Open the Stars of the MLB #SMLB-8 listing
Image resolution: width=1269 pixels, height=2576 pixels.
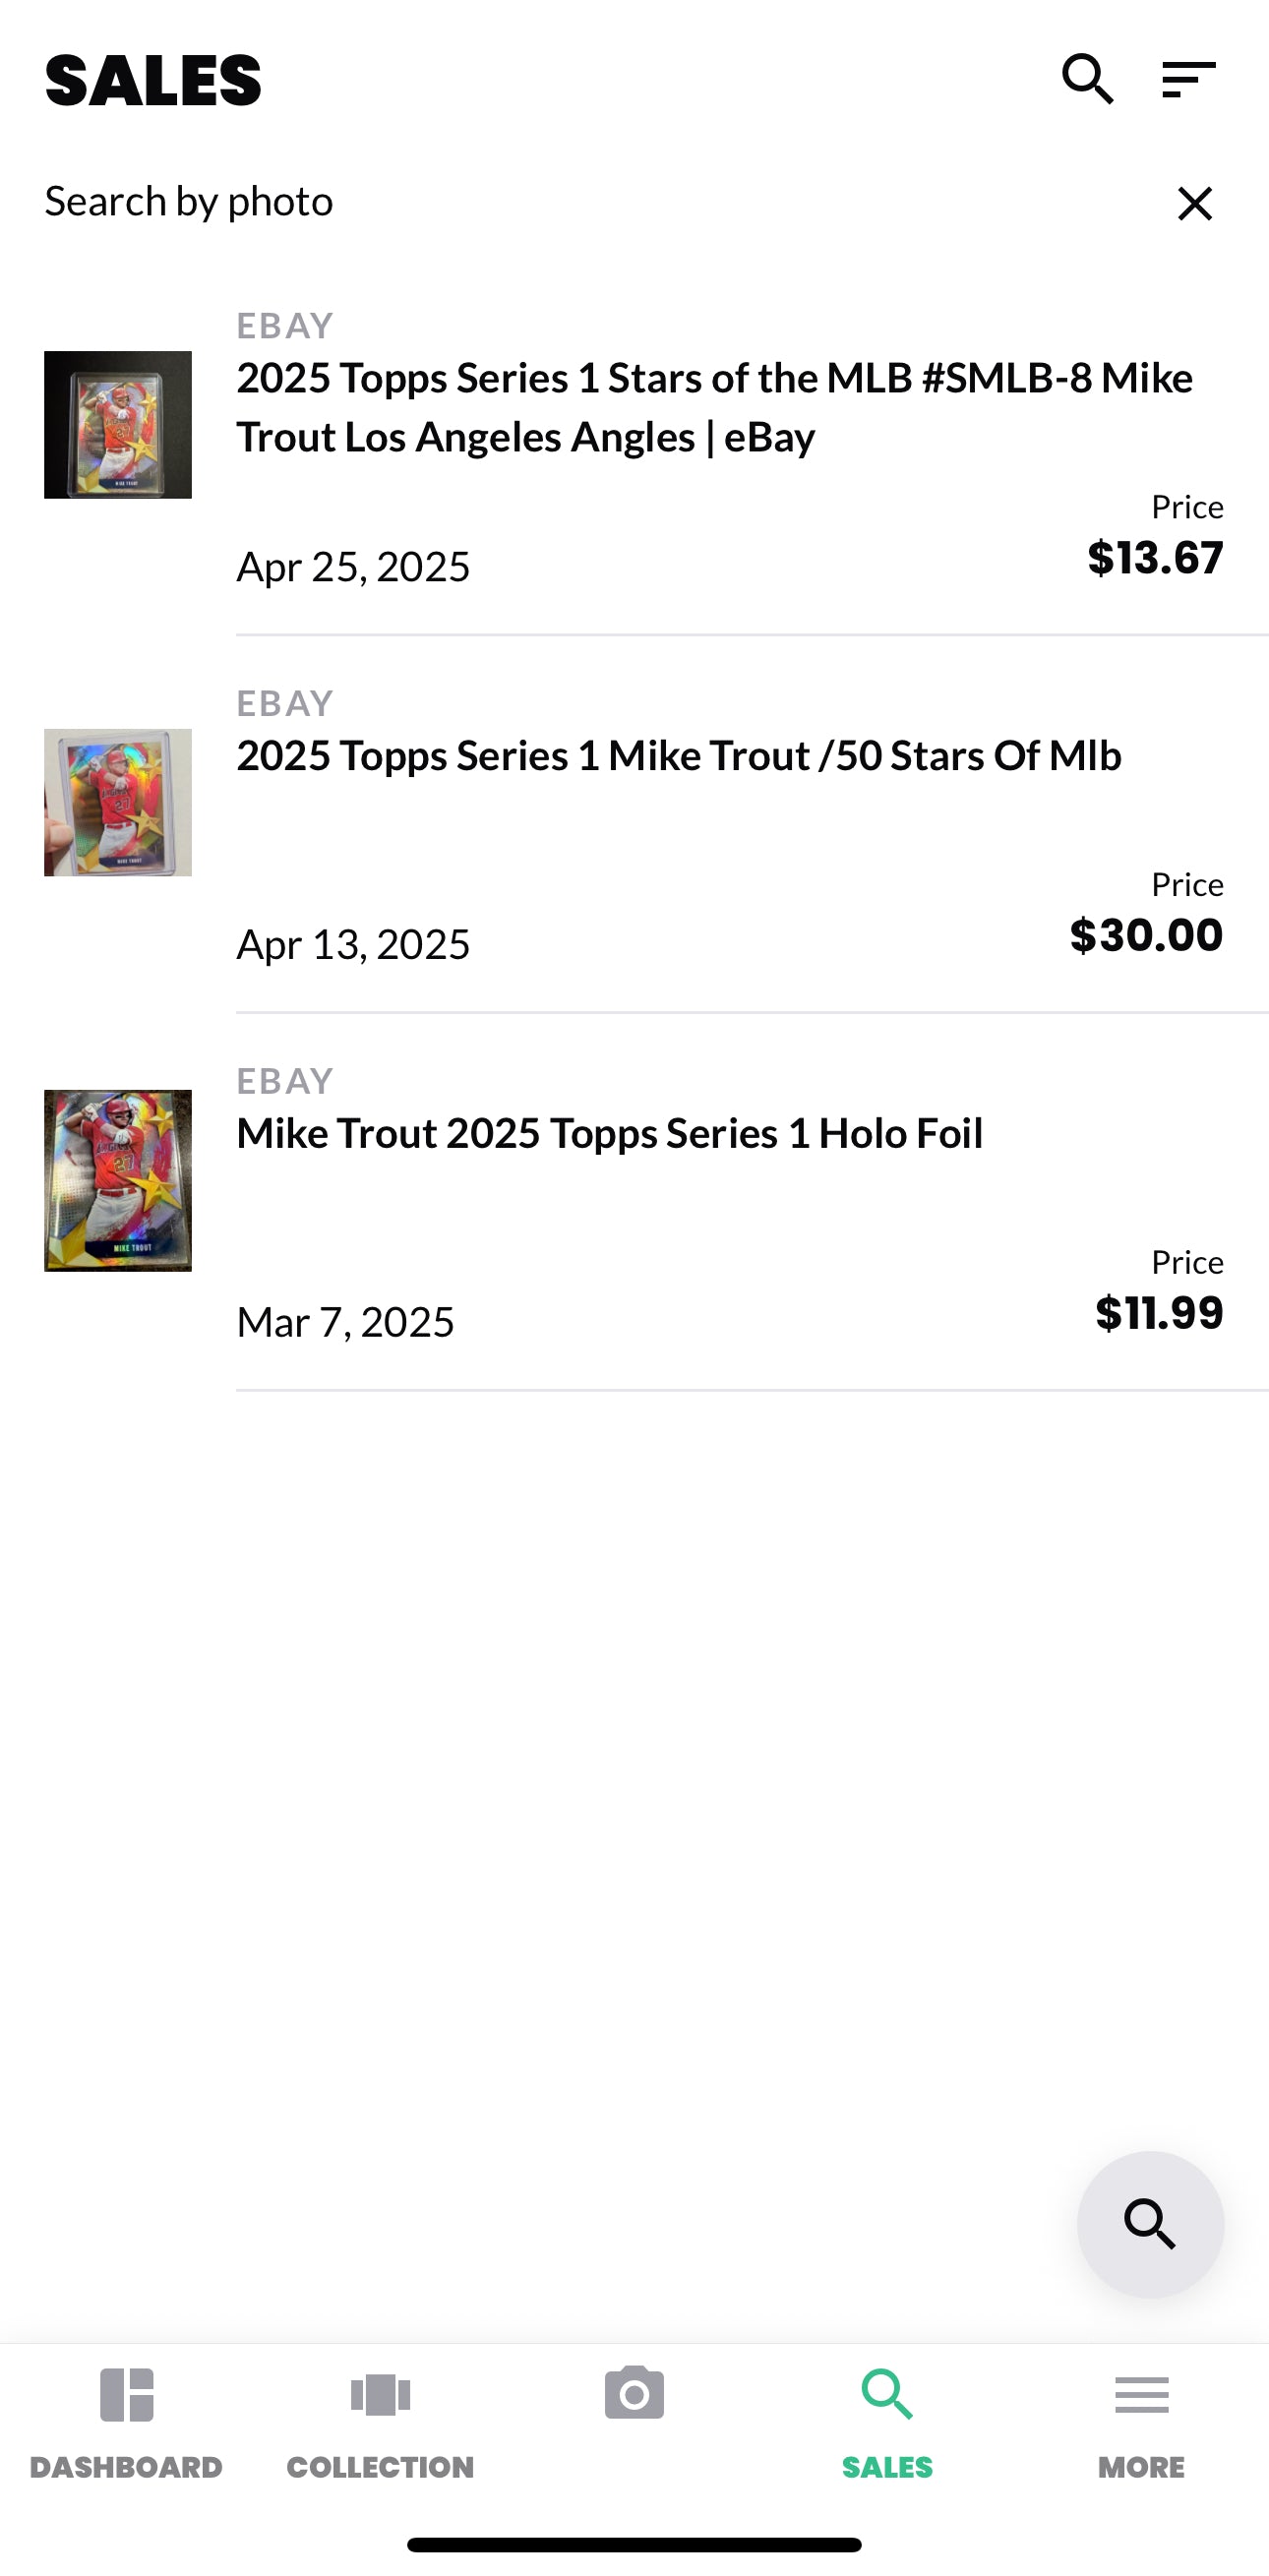click(714, 407)
